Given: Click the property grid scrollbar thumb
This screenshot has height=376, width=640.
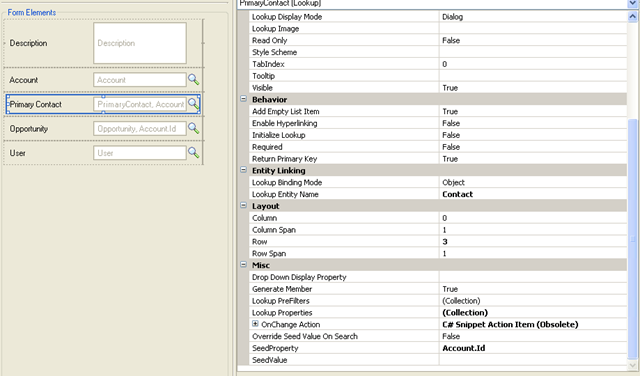Looking at the screenshot, I should pos(632,239).
